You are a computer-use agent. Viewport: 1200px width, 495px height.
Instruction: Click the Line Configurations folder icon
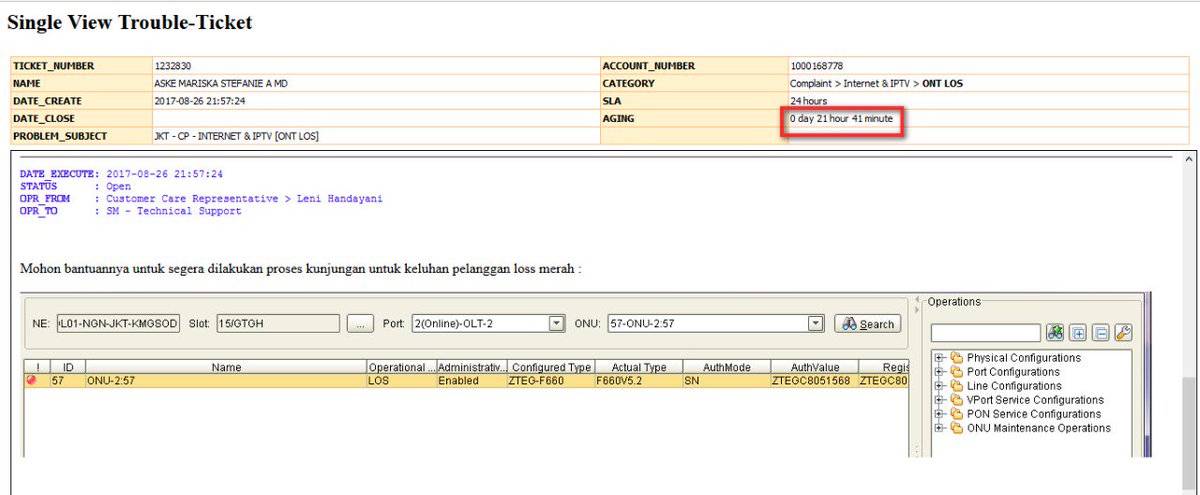(x=956, y=386)
